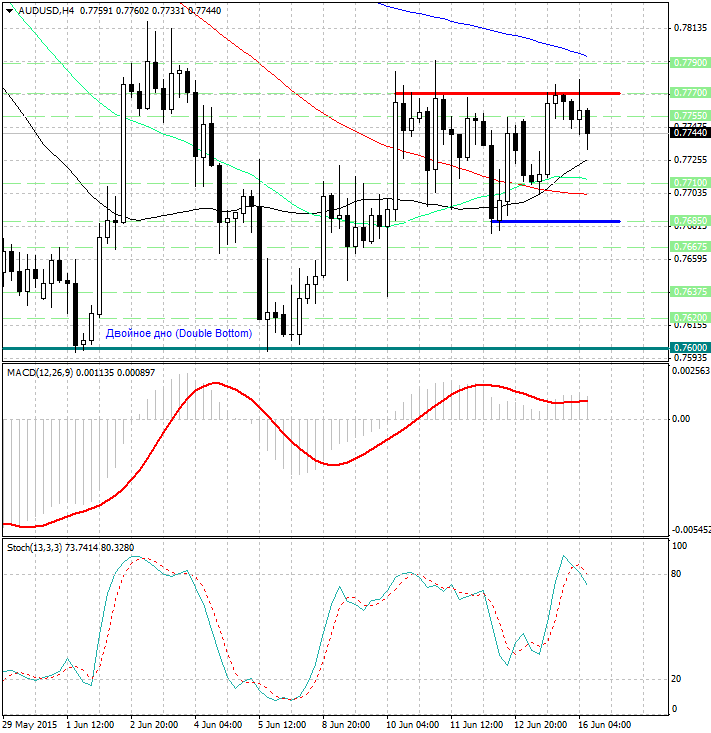The height and width of the screenshot is (733, 711).
Task: Click the MACD scale value -0.005452
Action: pos(691,530)
